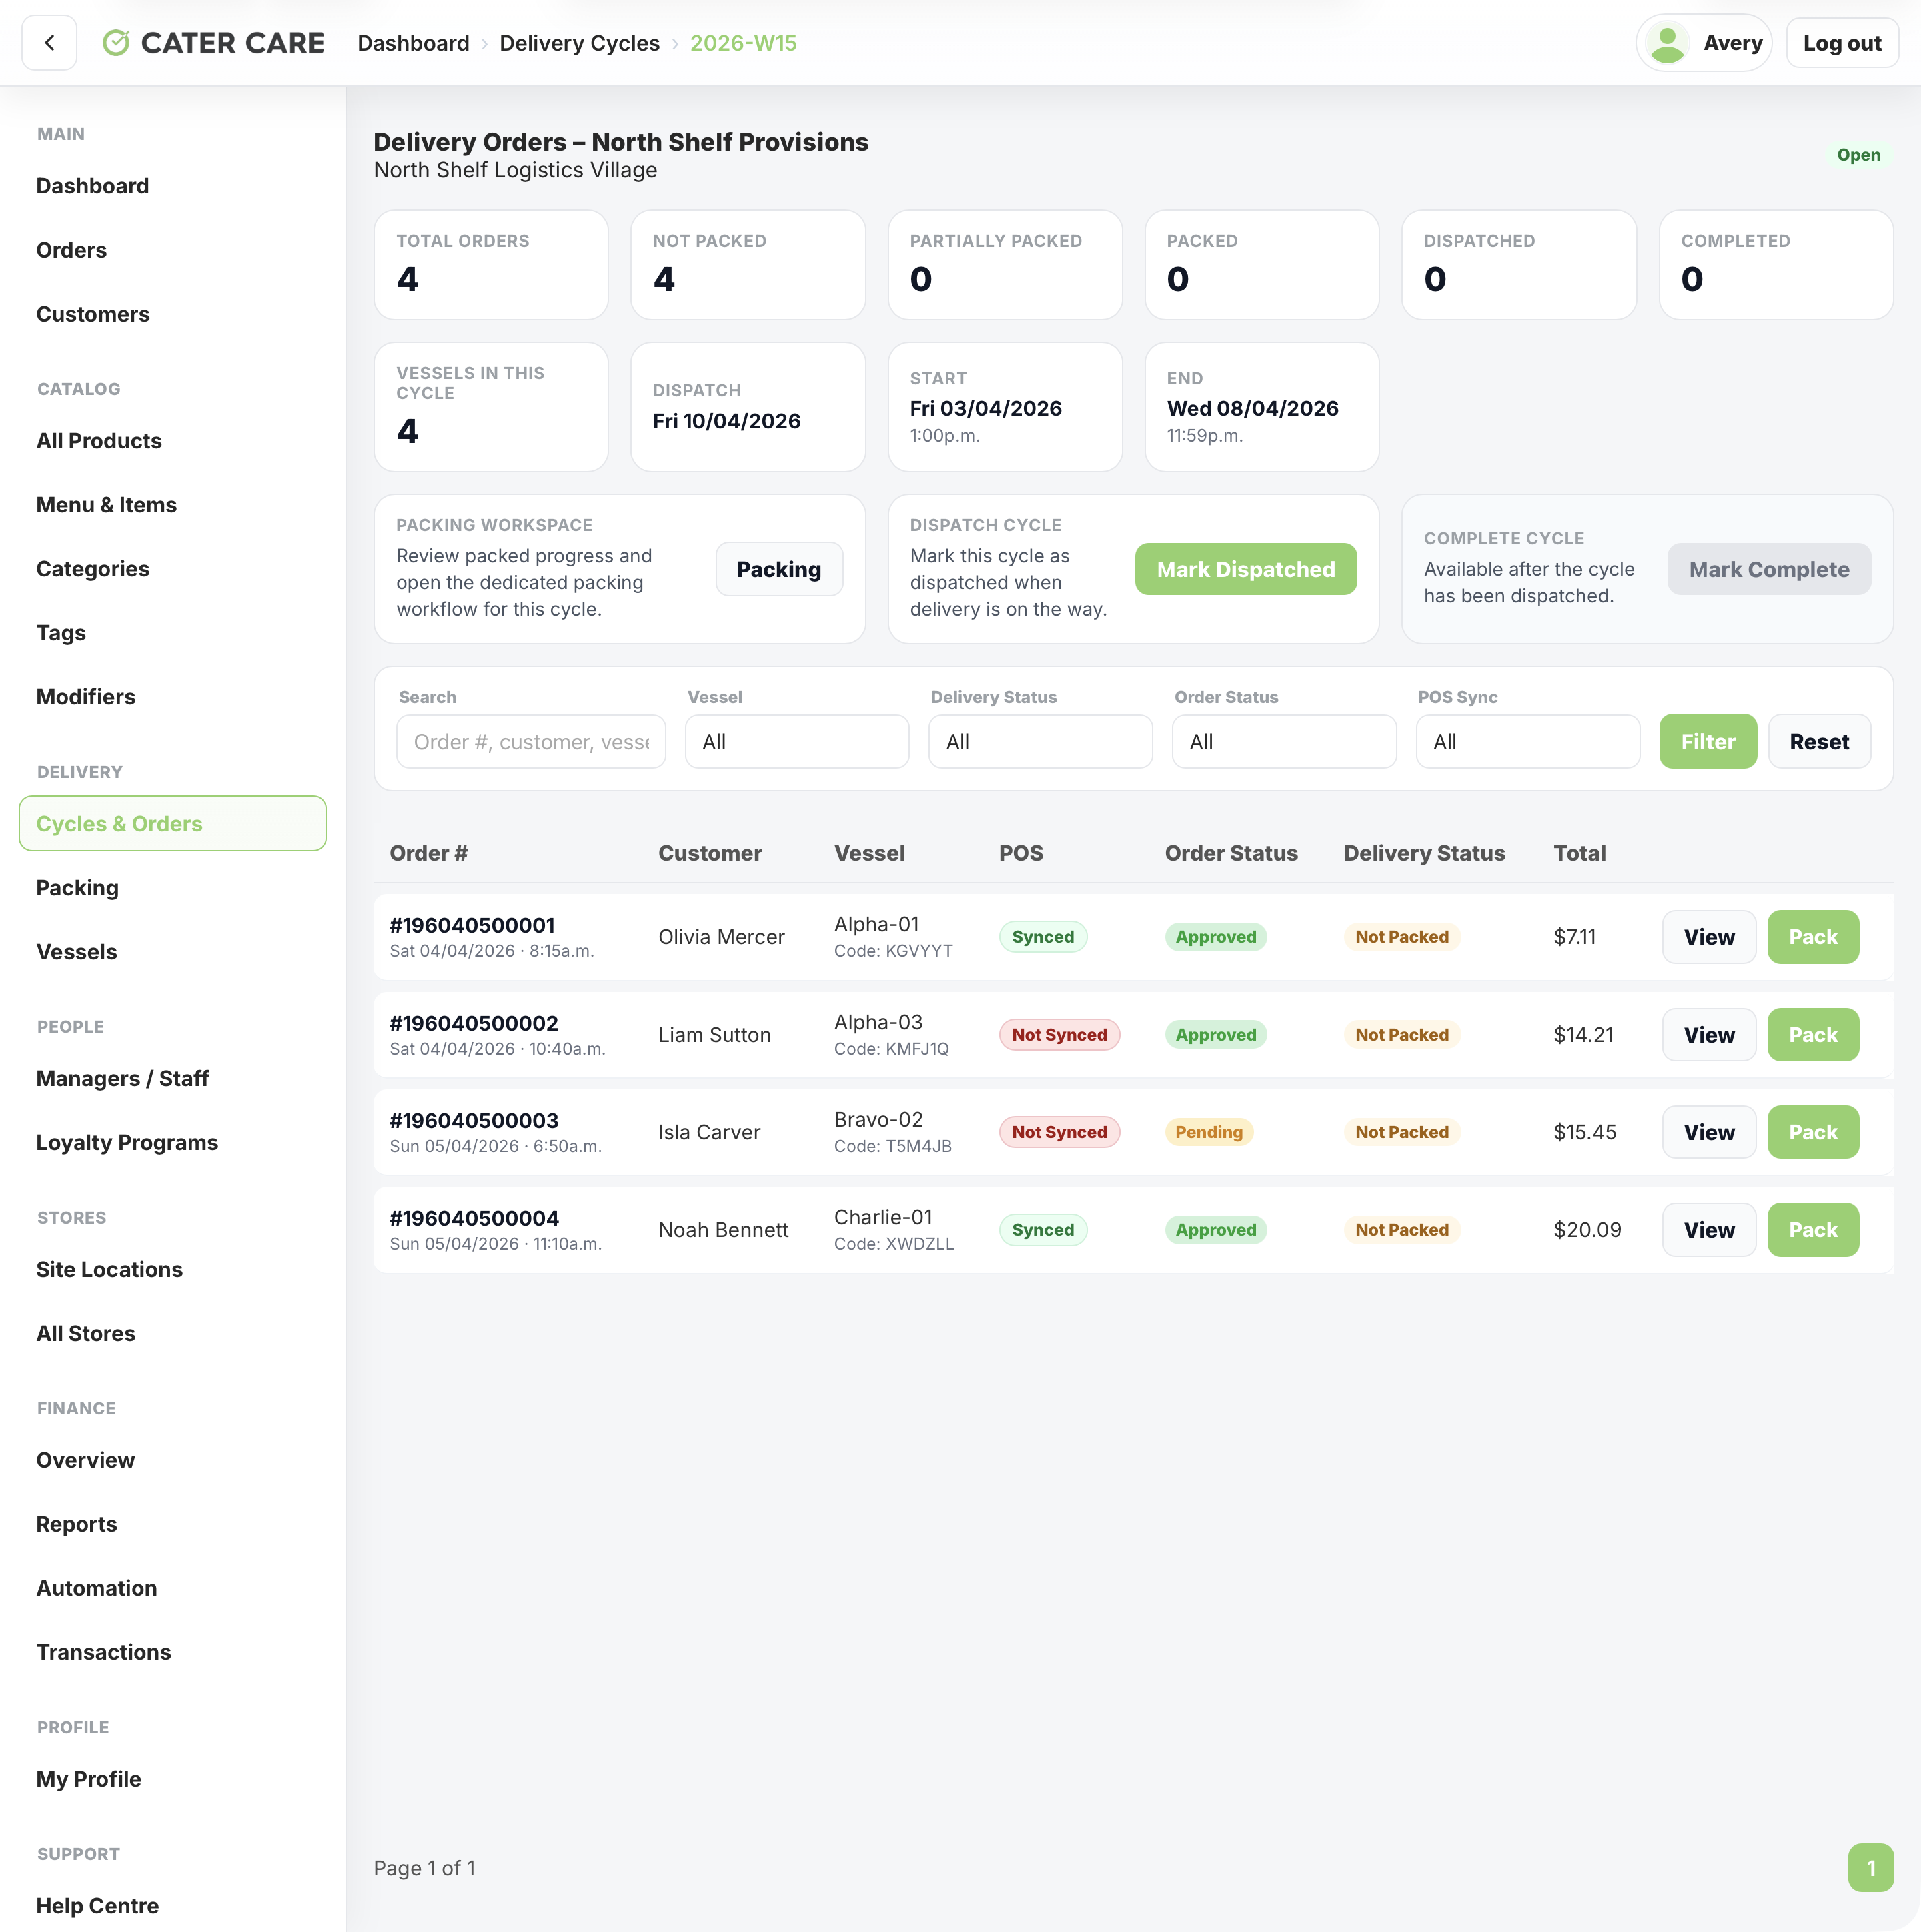
Task: Open Avery's user avatar menu
Action: (1703, 43)
